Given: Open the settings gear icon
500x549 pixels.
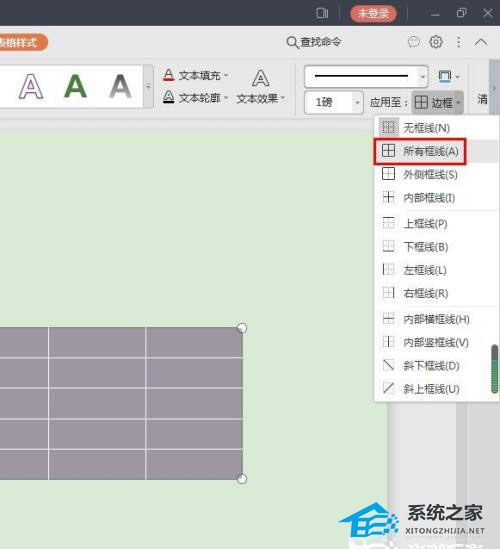Looking at the screenshot, I should pyautogui.click(x=436, y=42).
